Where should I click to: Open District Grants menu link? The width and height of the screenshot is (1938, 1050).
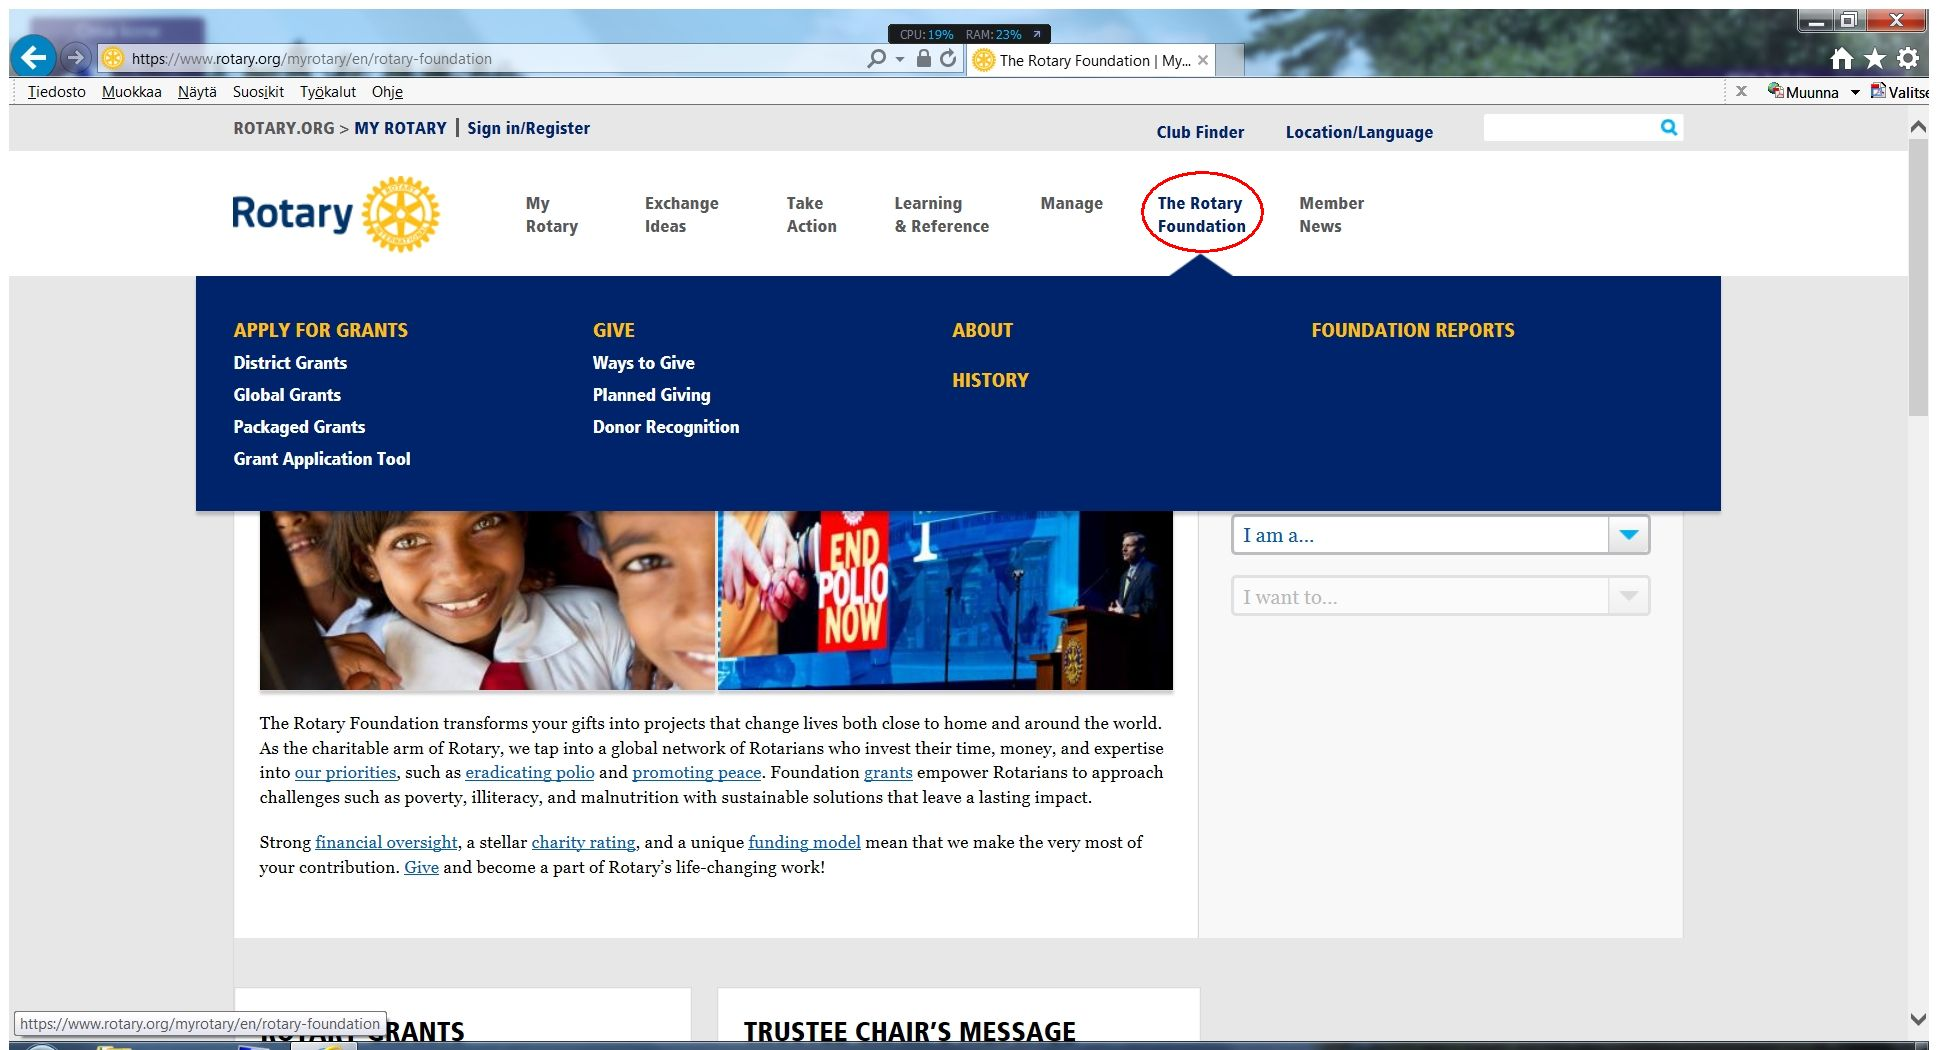[290, 363]
